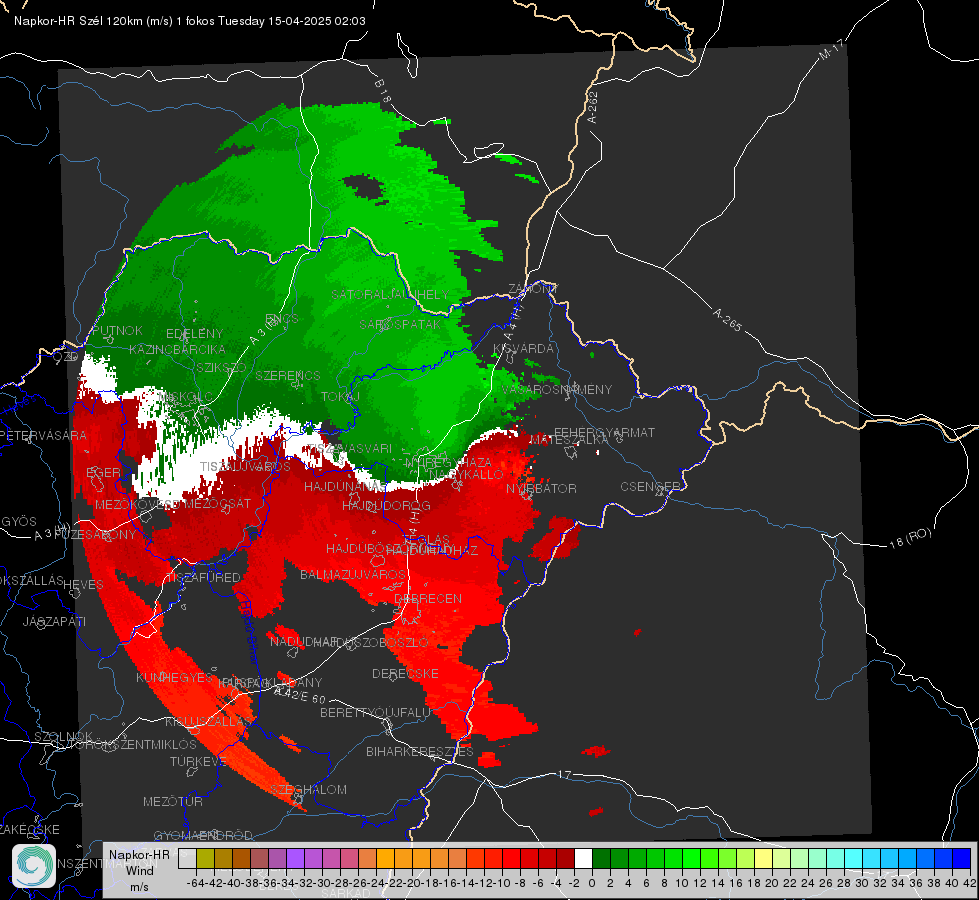Click the 'SZERENCS' town label
The height and width of the screenshot is (900, 979).
[287, 376]
